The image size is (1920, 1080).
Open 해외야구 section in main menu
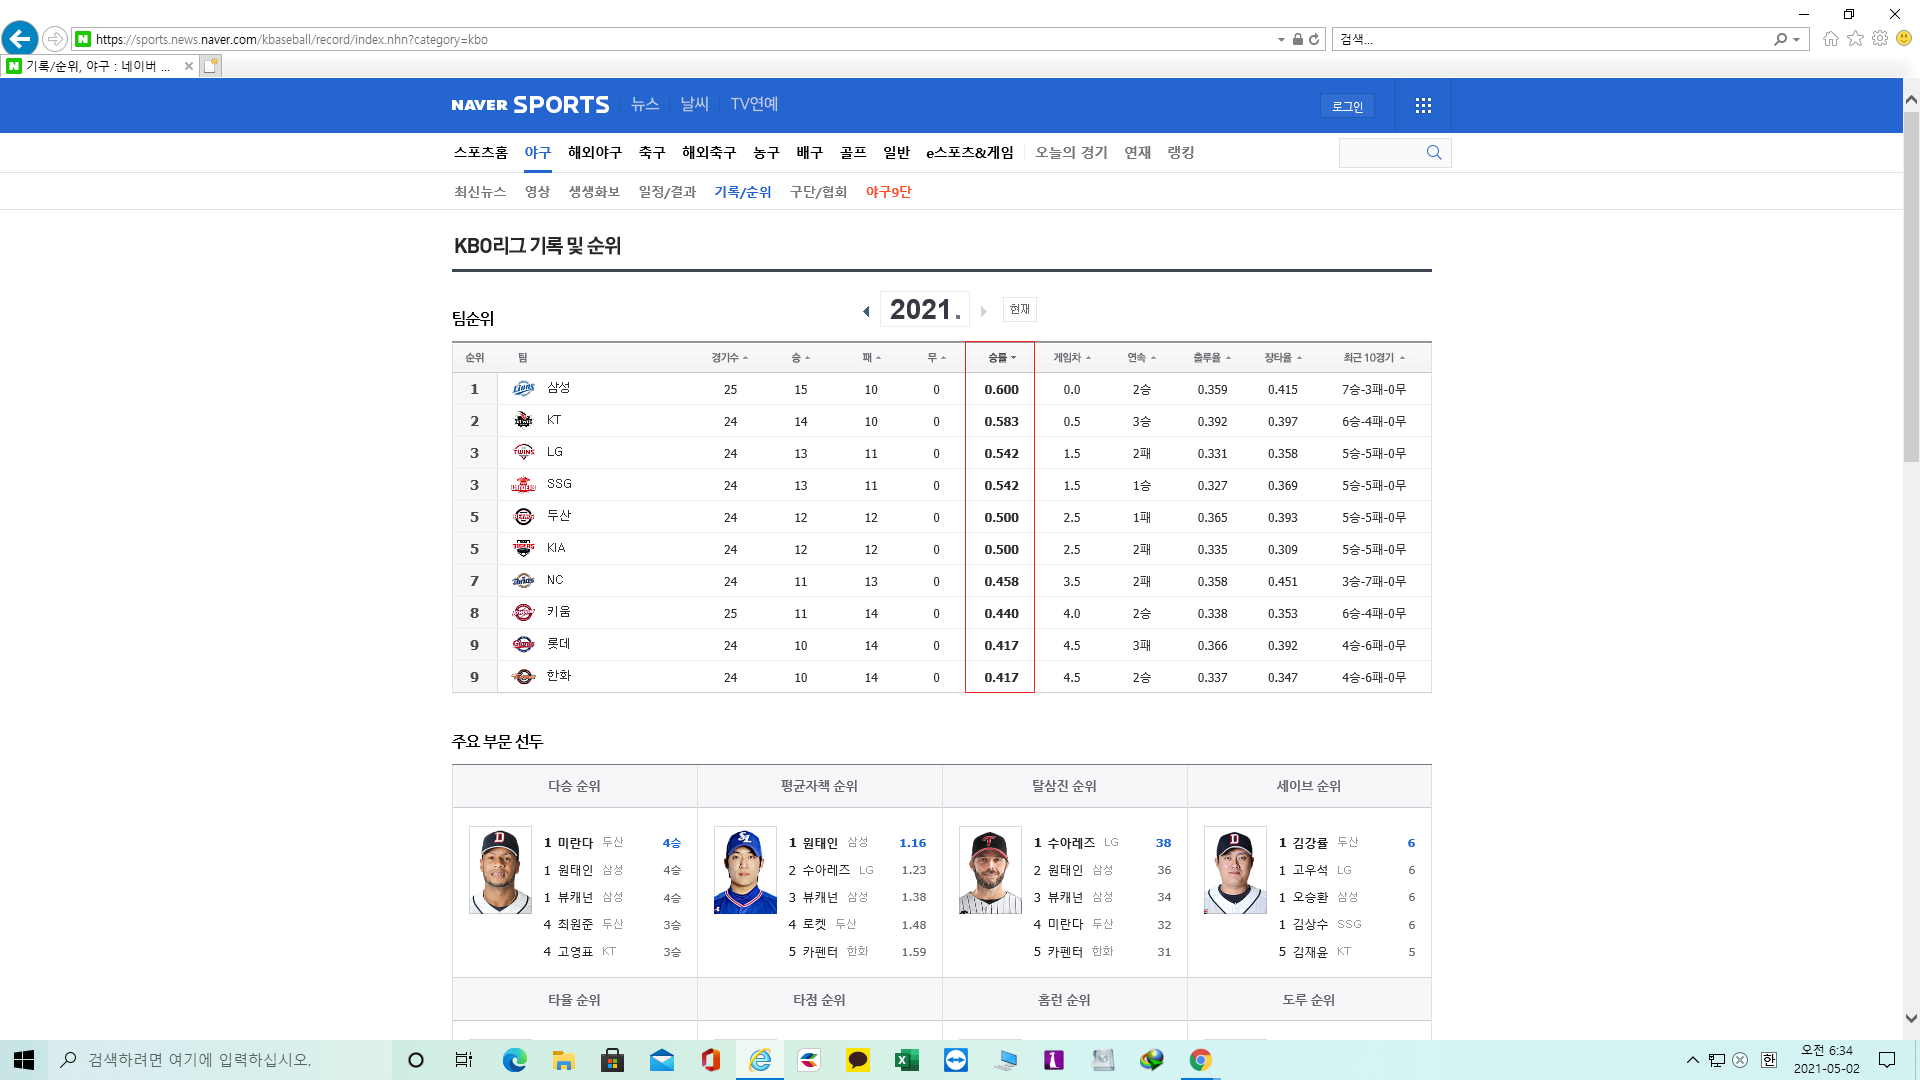(595, 153)
